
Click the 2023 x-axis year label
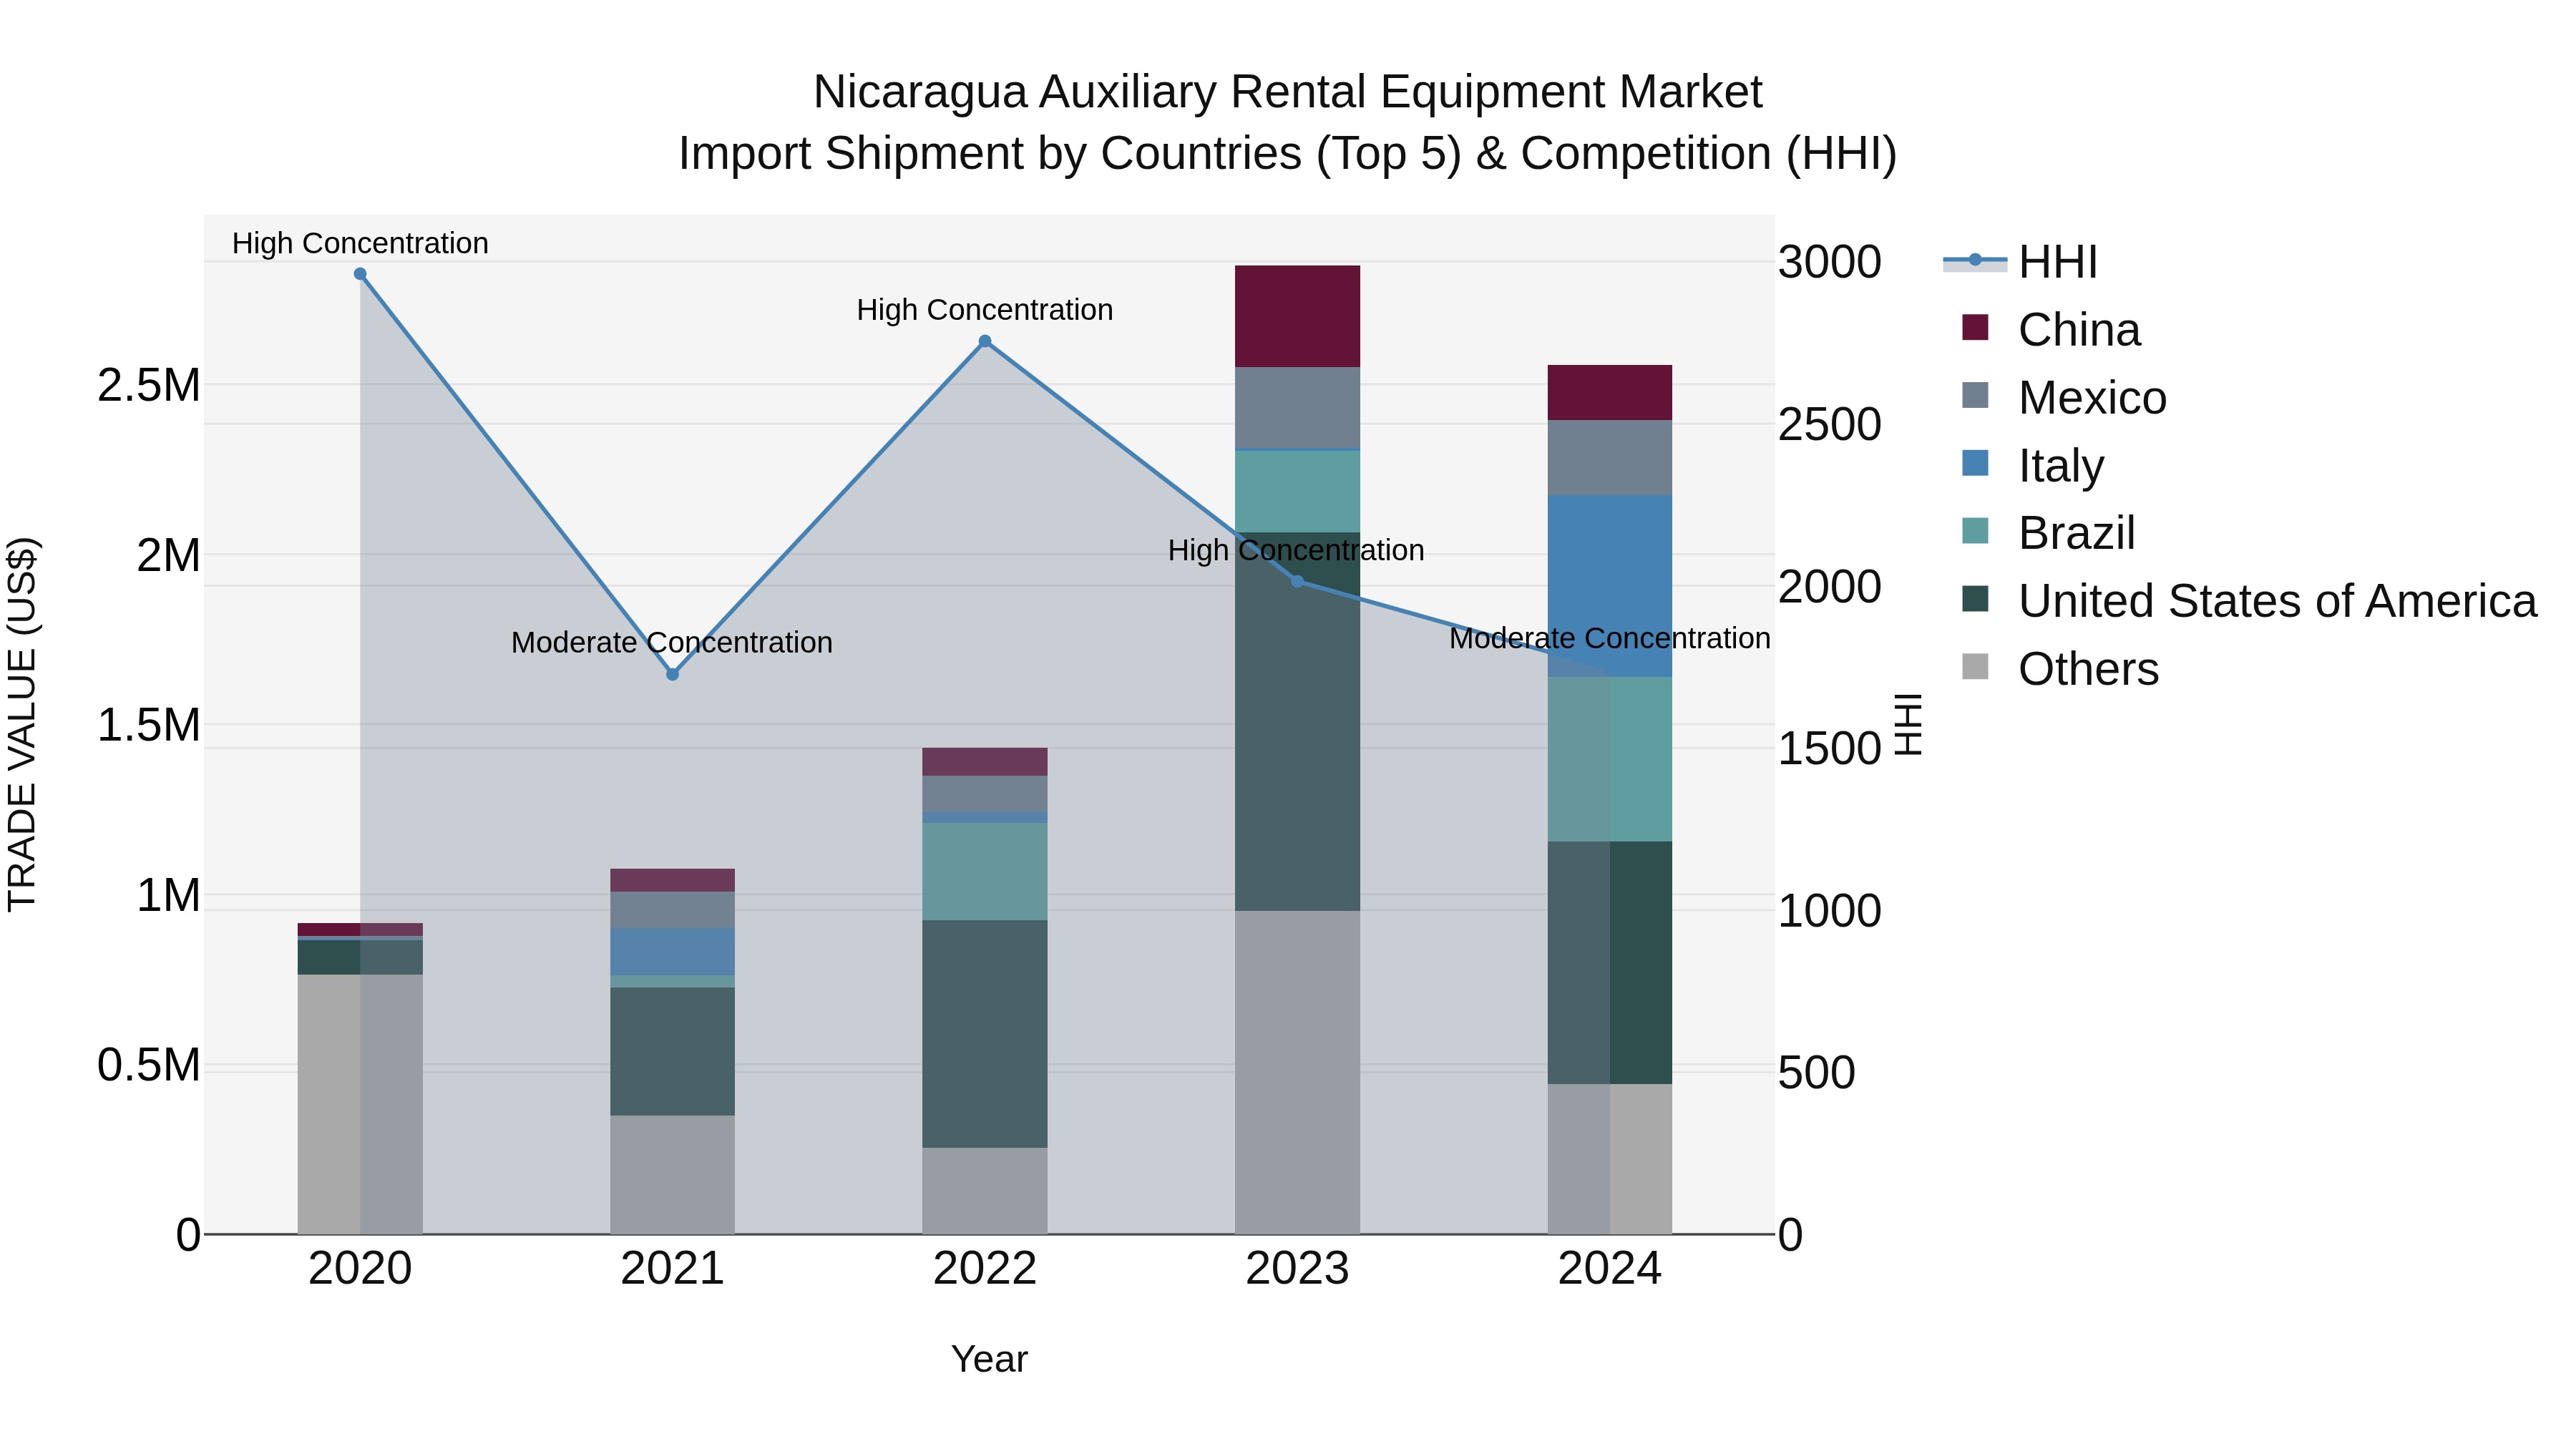coord(1297,1269)
